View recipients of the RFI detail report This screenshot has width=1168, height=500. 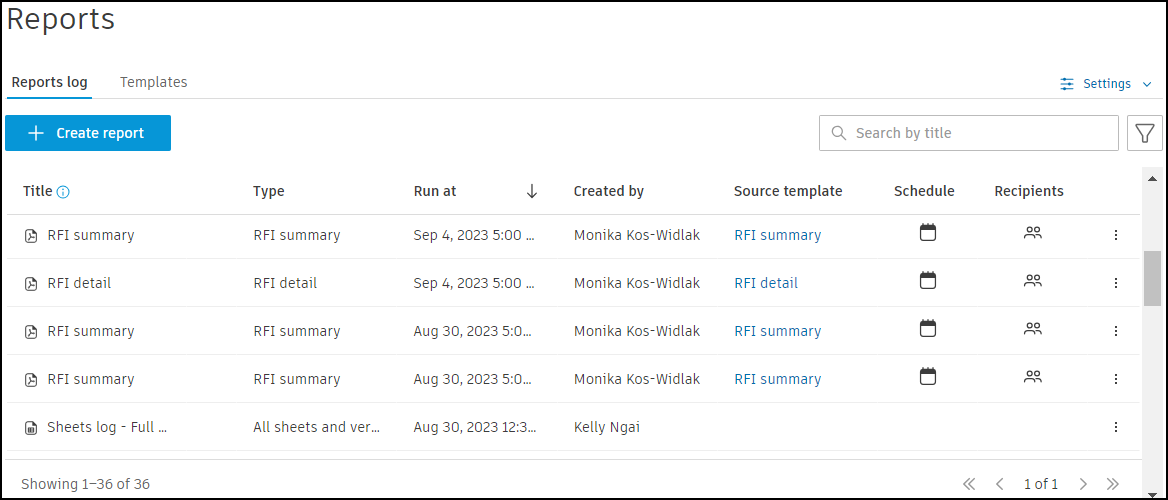(1033, 281)
